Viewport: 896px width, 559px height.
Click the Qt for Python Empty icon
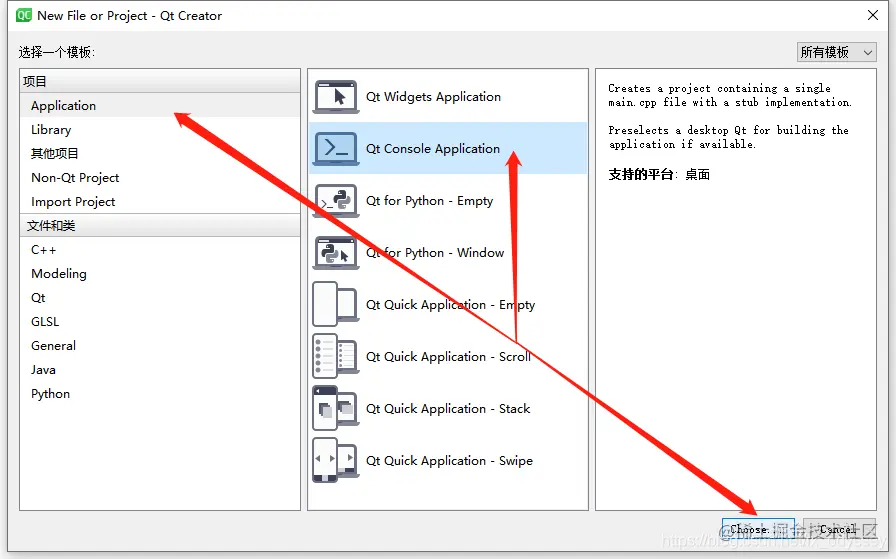tap(335, 201)
